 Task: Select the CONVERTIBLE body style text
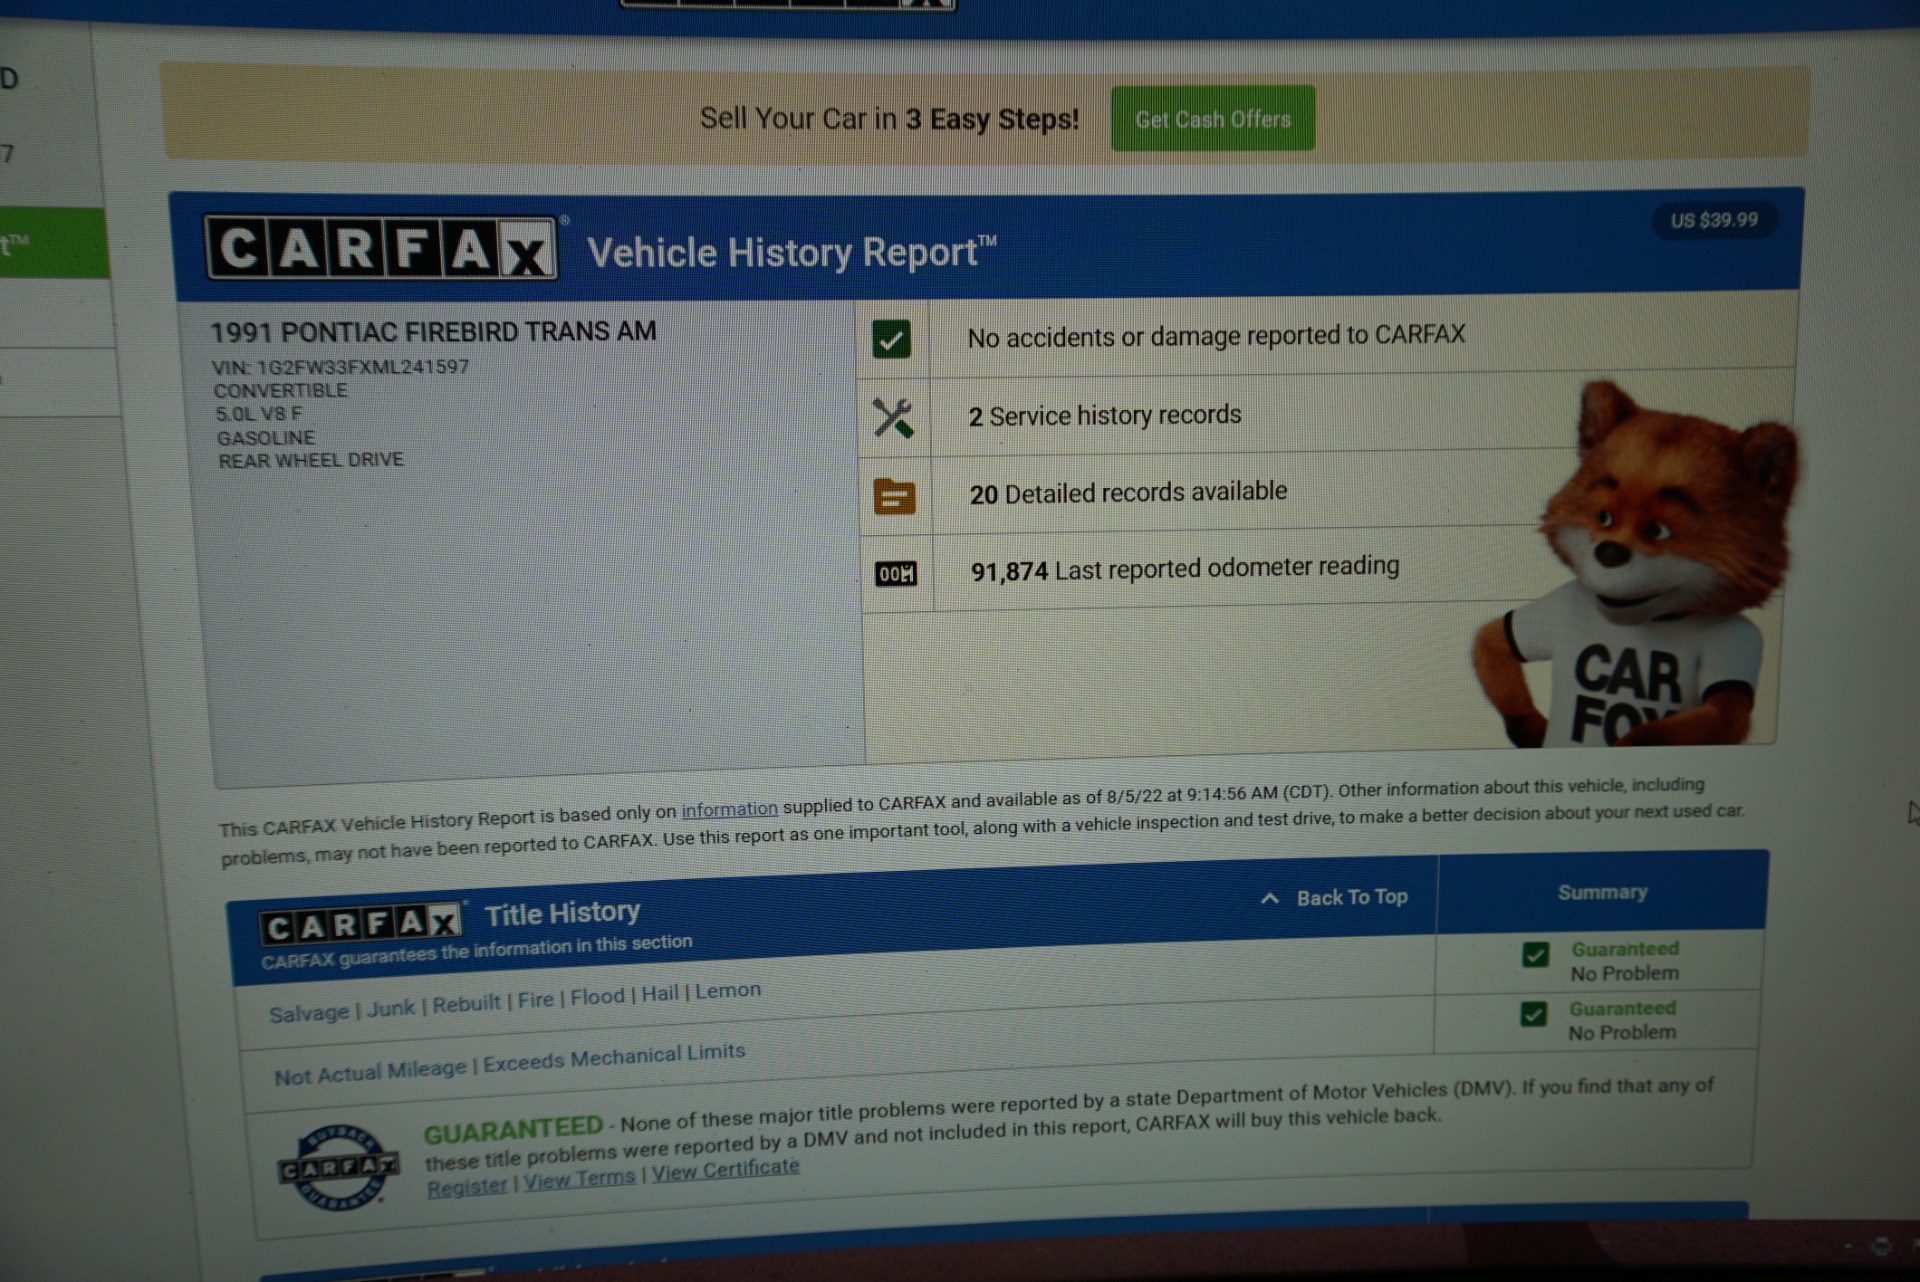tap(280, 391)
